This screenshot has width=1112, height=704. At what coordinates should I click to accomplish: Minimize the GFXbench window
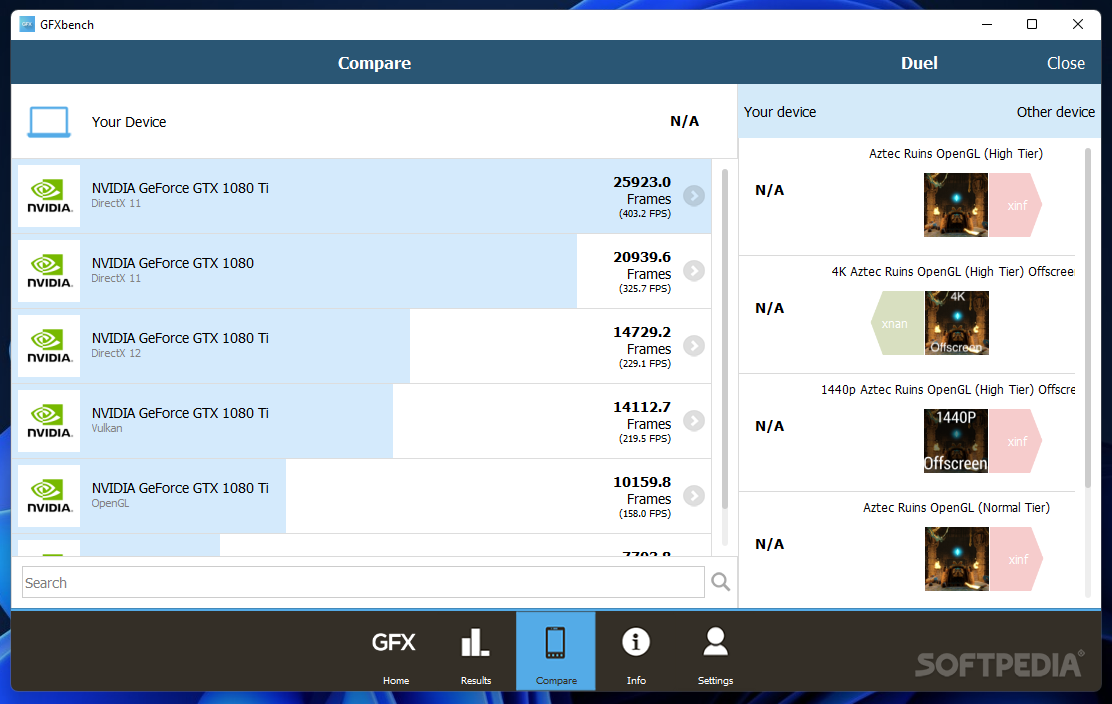986,24
